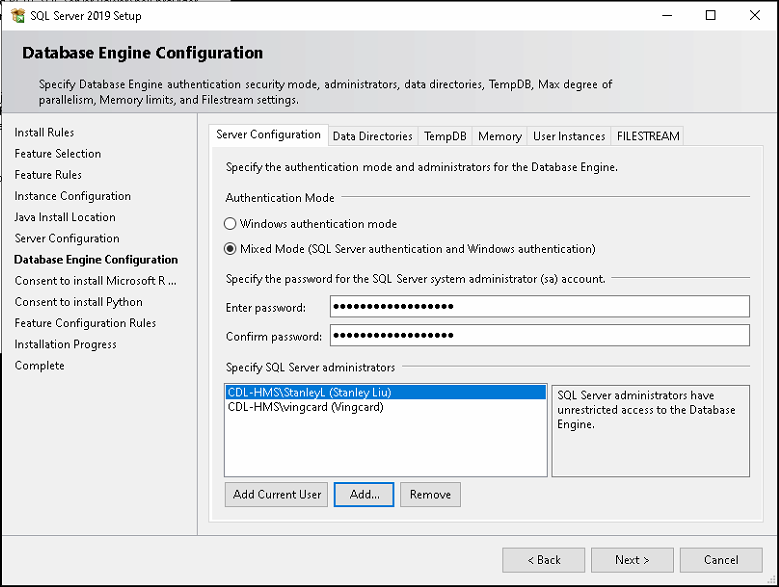Select CDL-HMS\StanleyL administrator entry
The width and height of the screenshot is (779, 587).
coord(386,392)
